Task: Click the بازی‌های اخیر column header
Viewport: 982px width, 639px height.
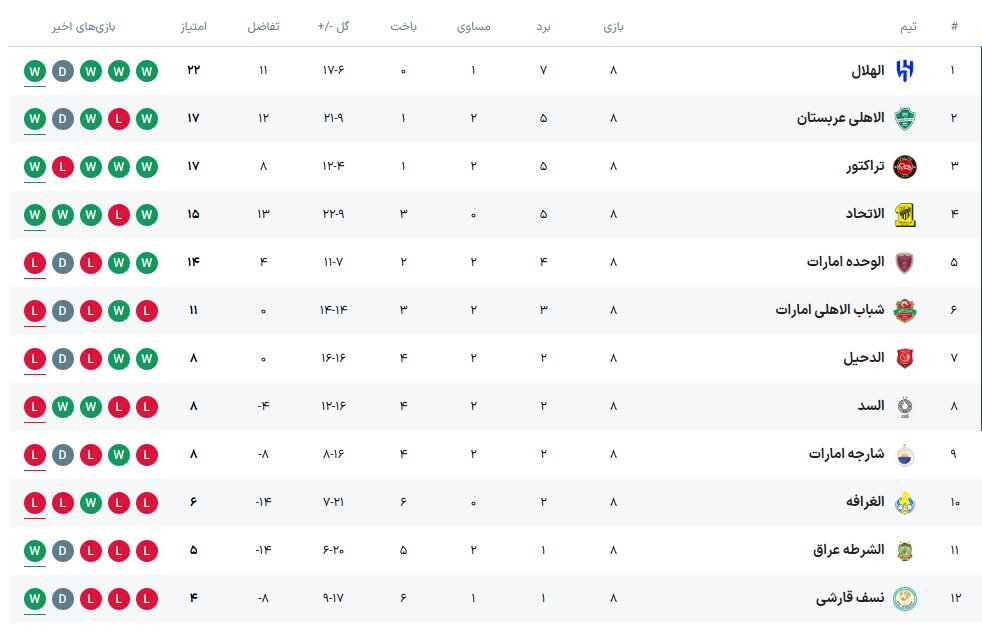Action: point(85,27)
